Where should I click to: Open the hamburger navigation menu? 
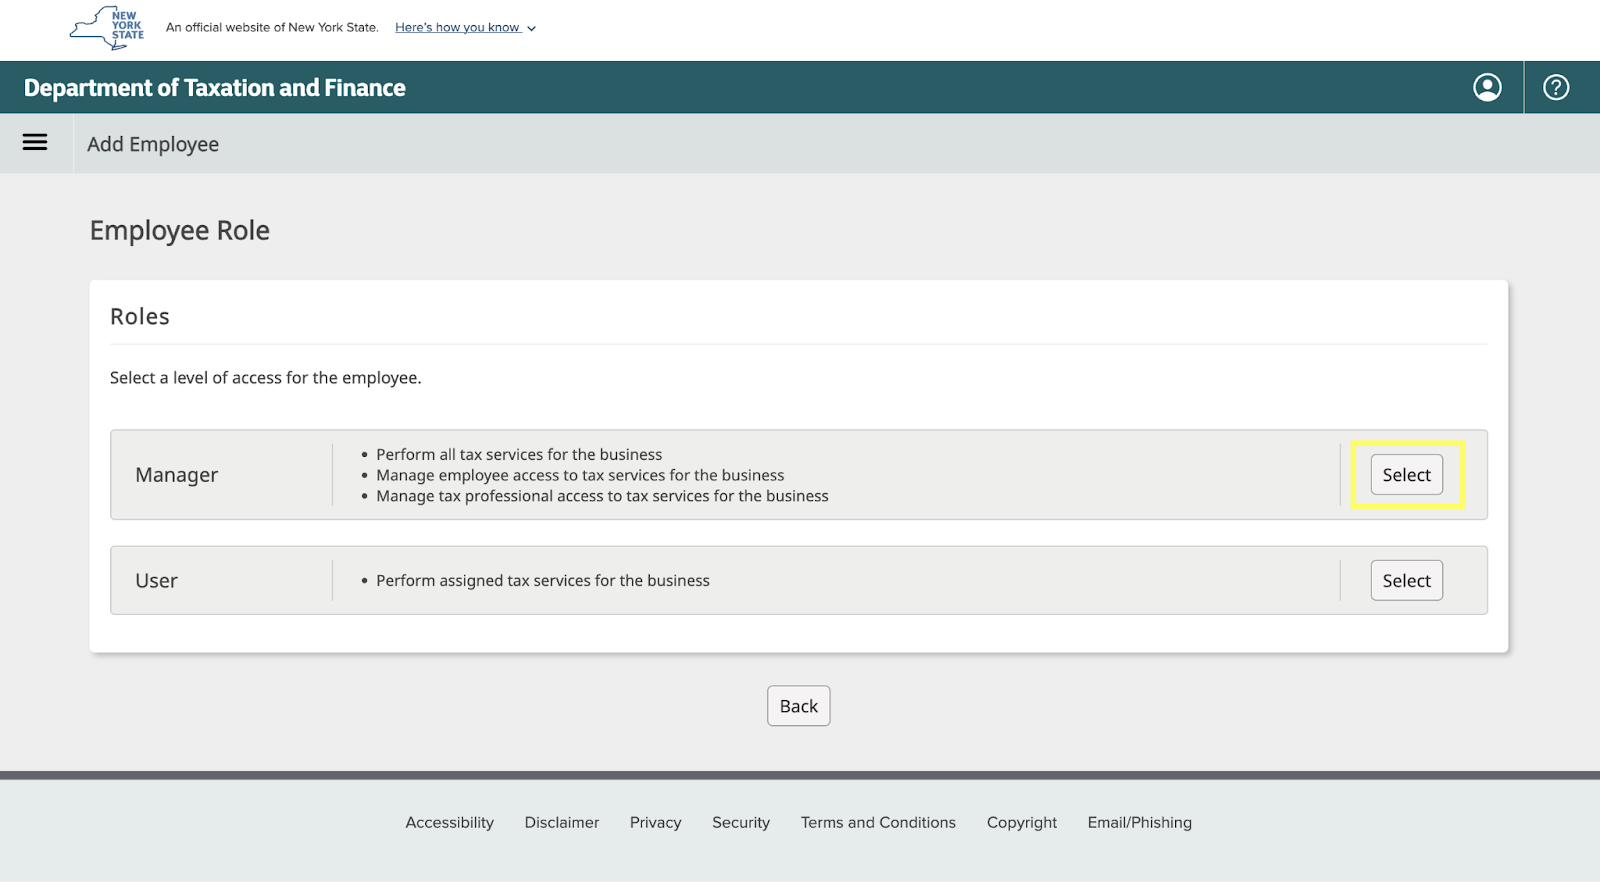tap(35, 143)
